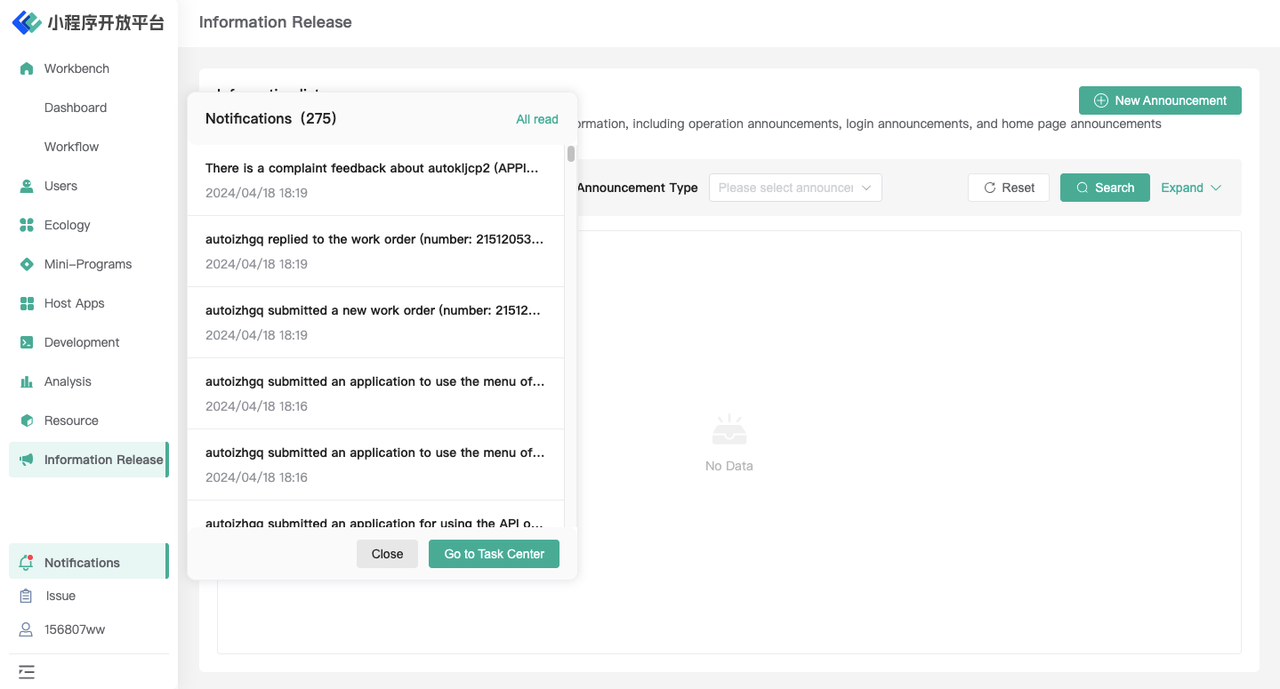Click the Analysis bar chart icon
The width and height of the screenshot is (1280, 689).
(x=27, y=381)
